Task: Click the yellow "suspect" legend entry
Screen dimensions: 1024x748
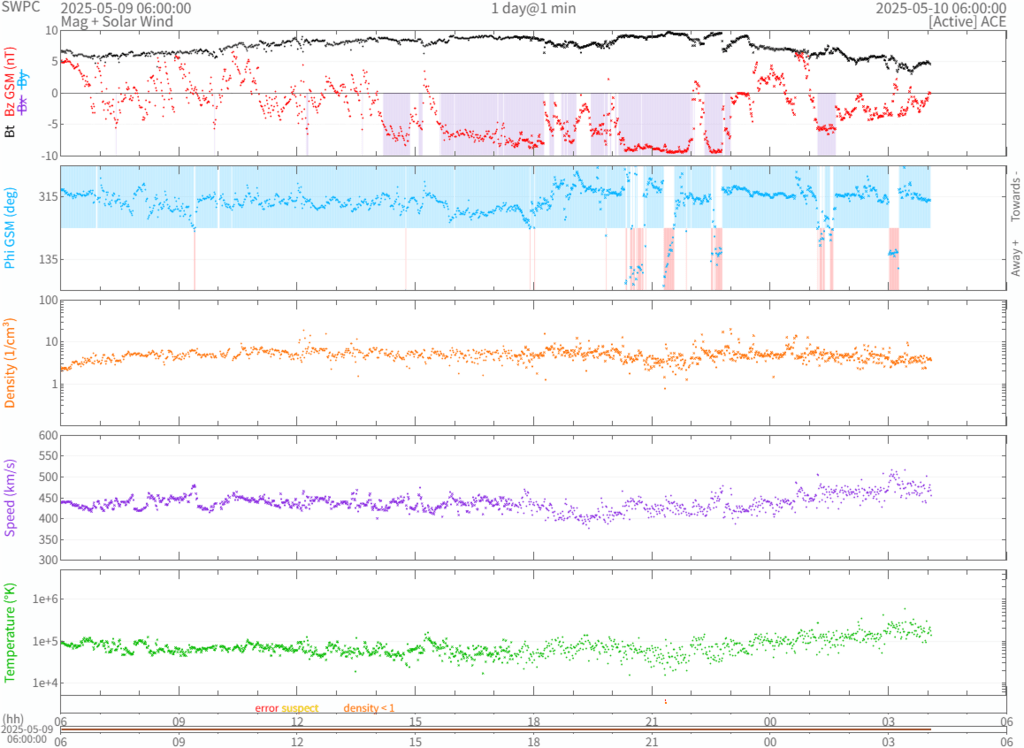Action: click(x=299, y=708)
